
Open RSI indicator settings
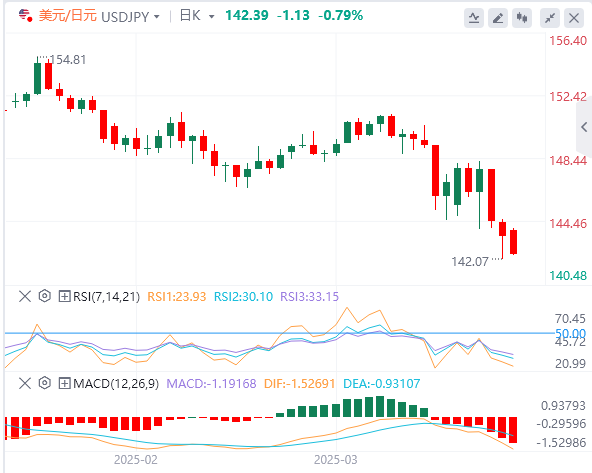pos(45,296)
